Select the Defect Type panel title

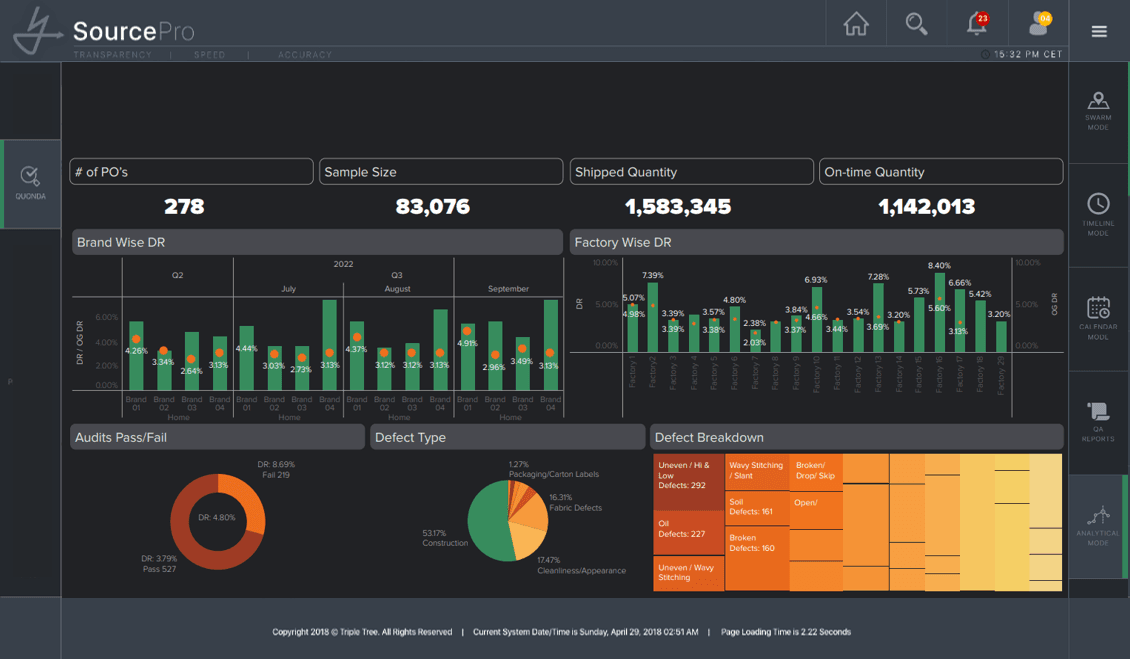[x=410, y=438]
